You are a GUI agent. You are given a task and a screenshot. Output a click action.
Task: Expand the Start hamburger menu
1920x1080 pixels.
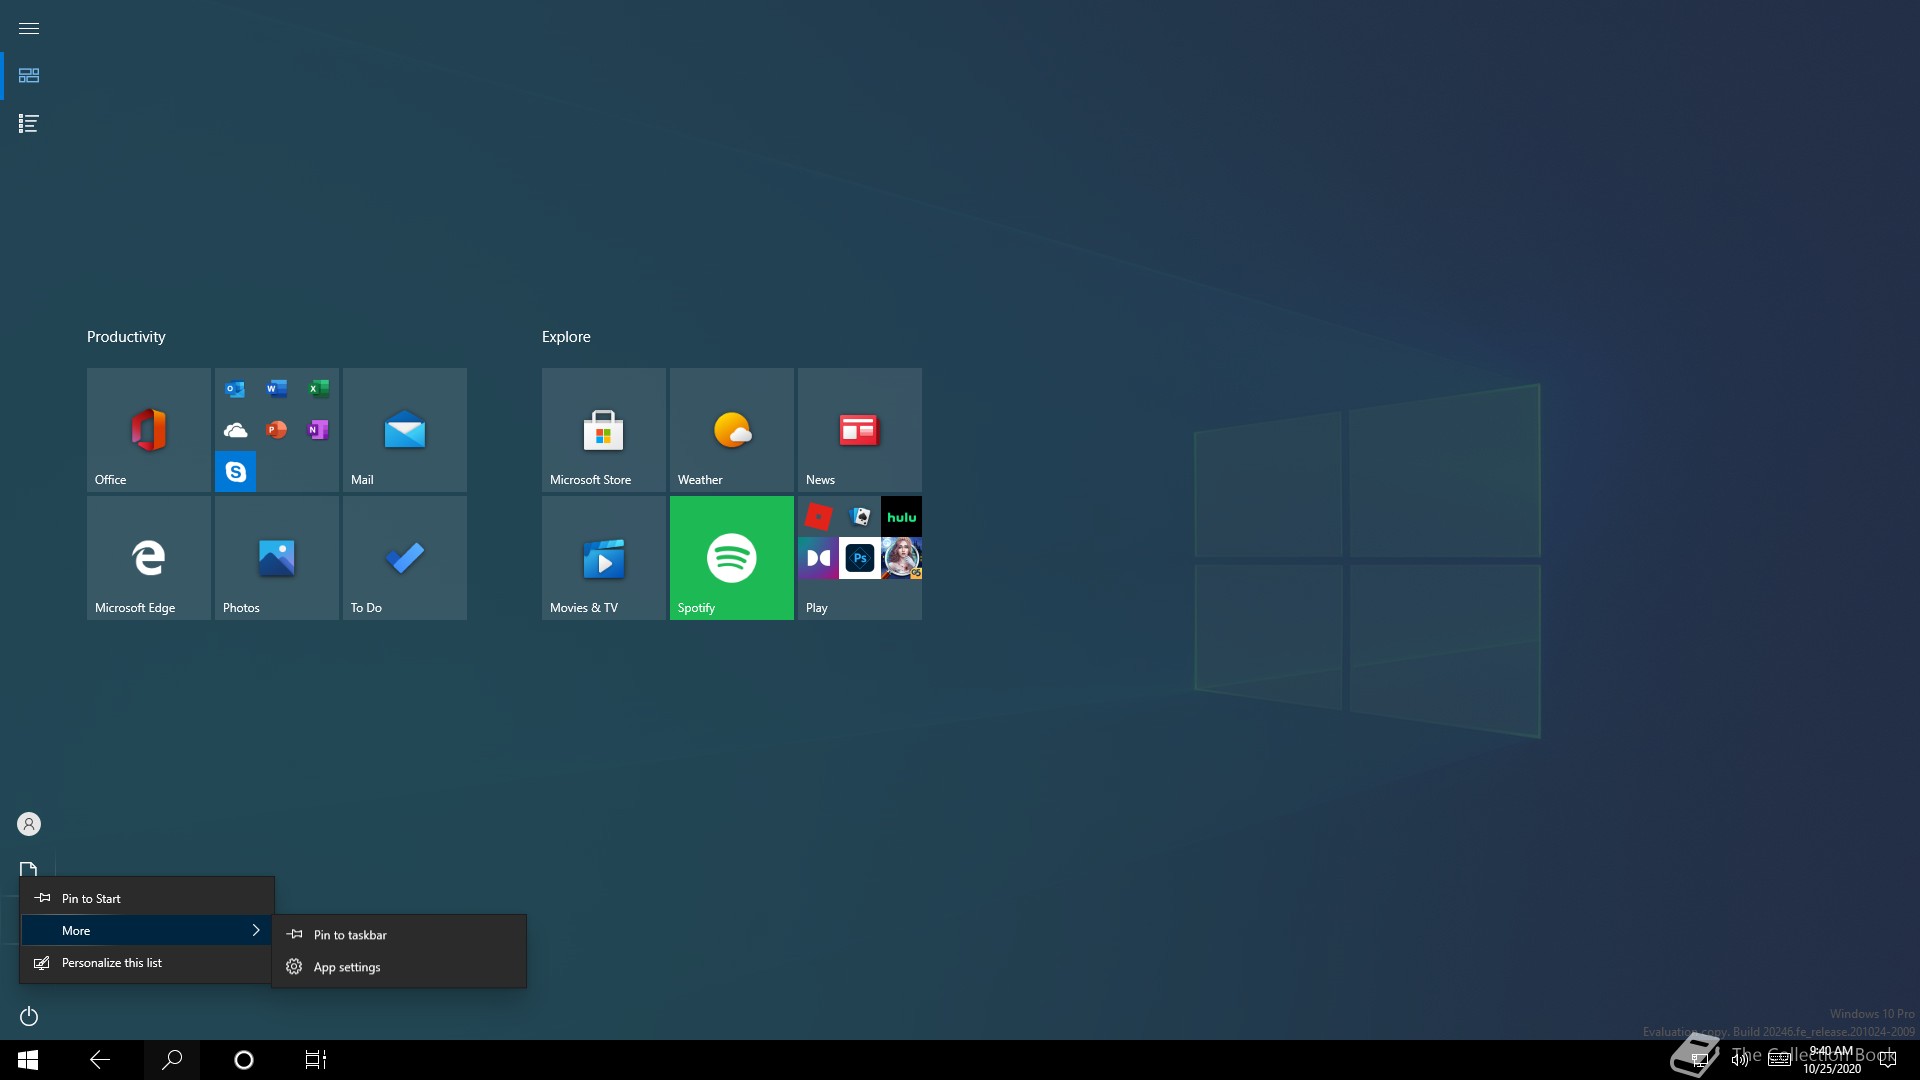tap(29, 28)
